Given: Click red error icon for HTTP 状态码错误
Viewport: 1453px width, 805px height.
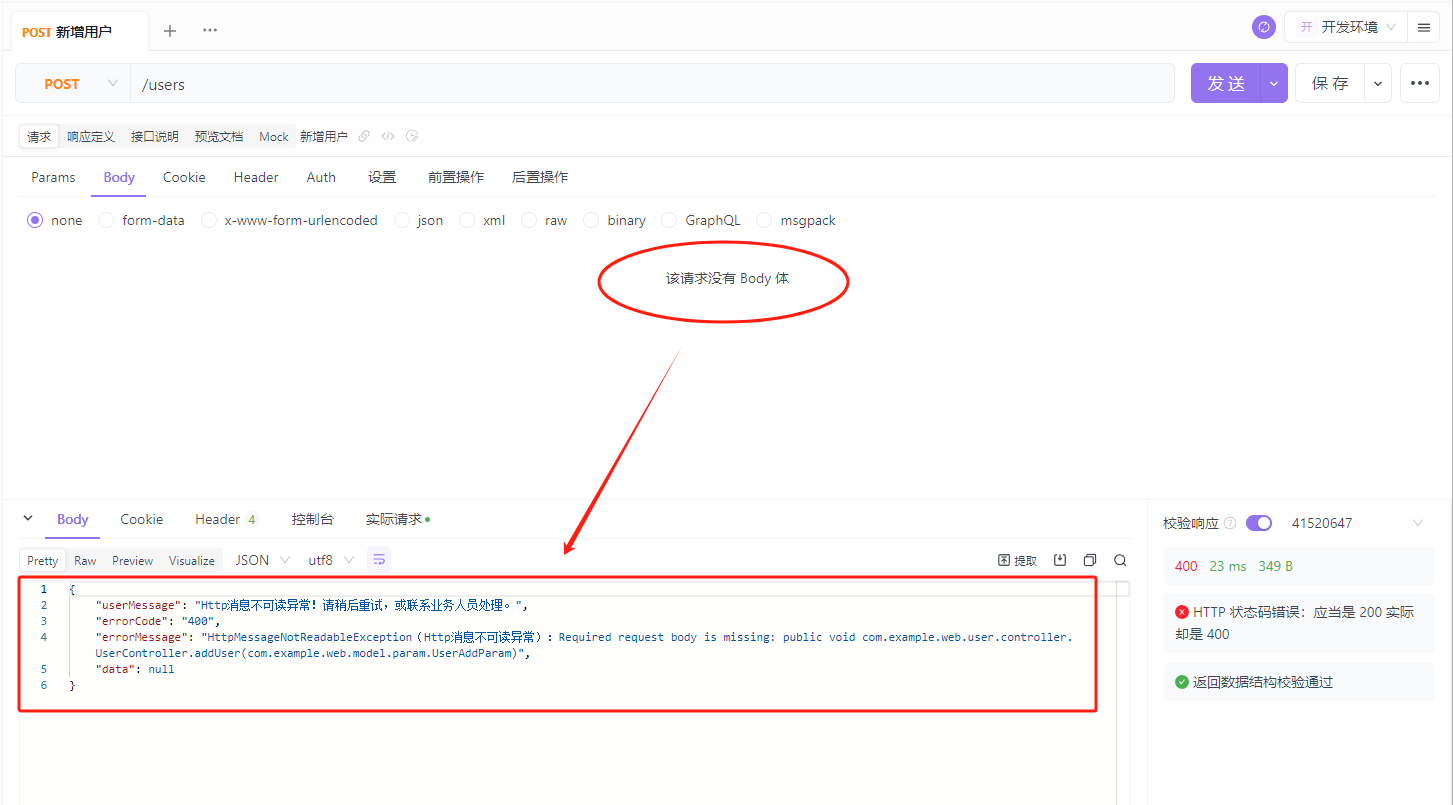Looking at the screenshot, I should pos(1182,612).
